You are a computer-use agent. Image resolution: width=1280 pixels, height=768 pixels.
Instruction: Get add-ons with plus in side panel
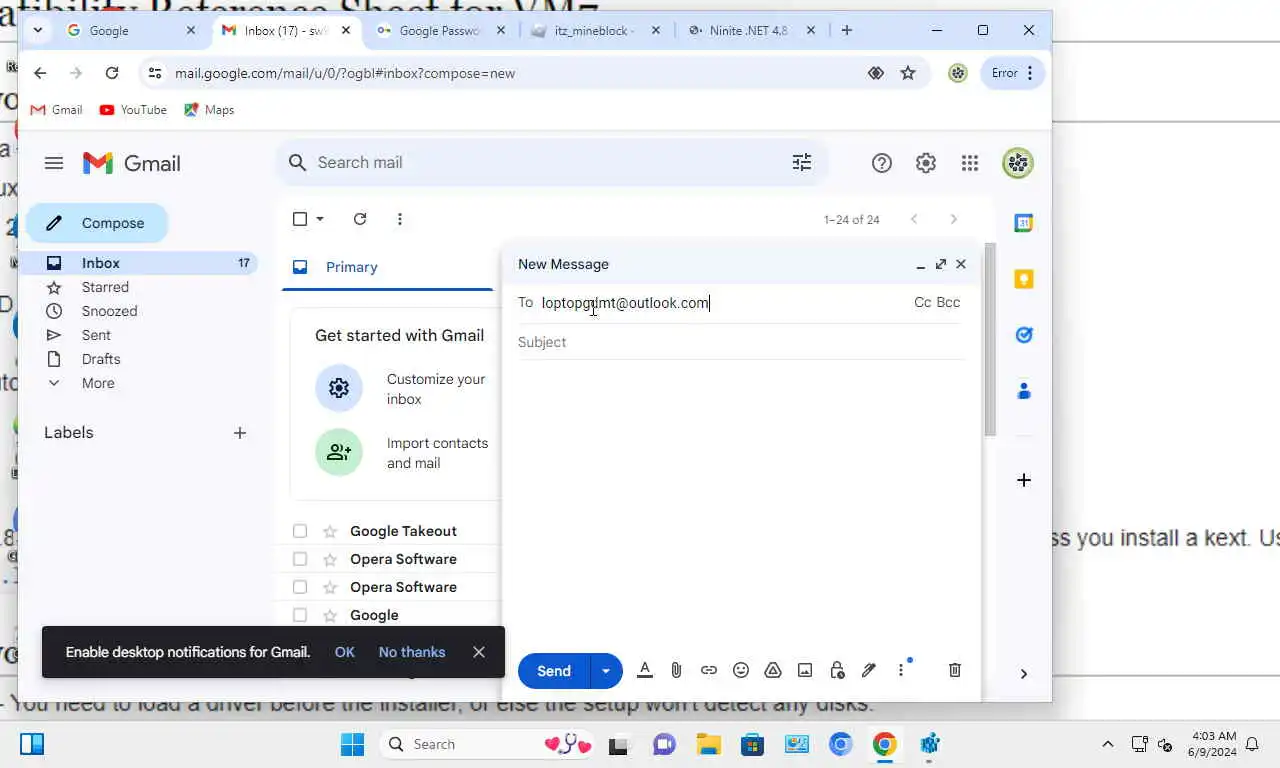point(1023,480)
